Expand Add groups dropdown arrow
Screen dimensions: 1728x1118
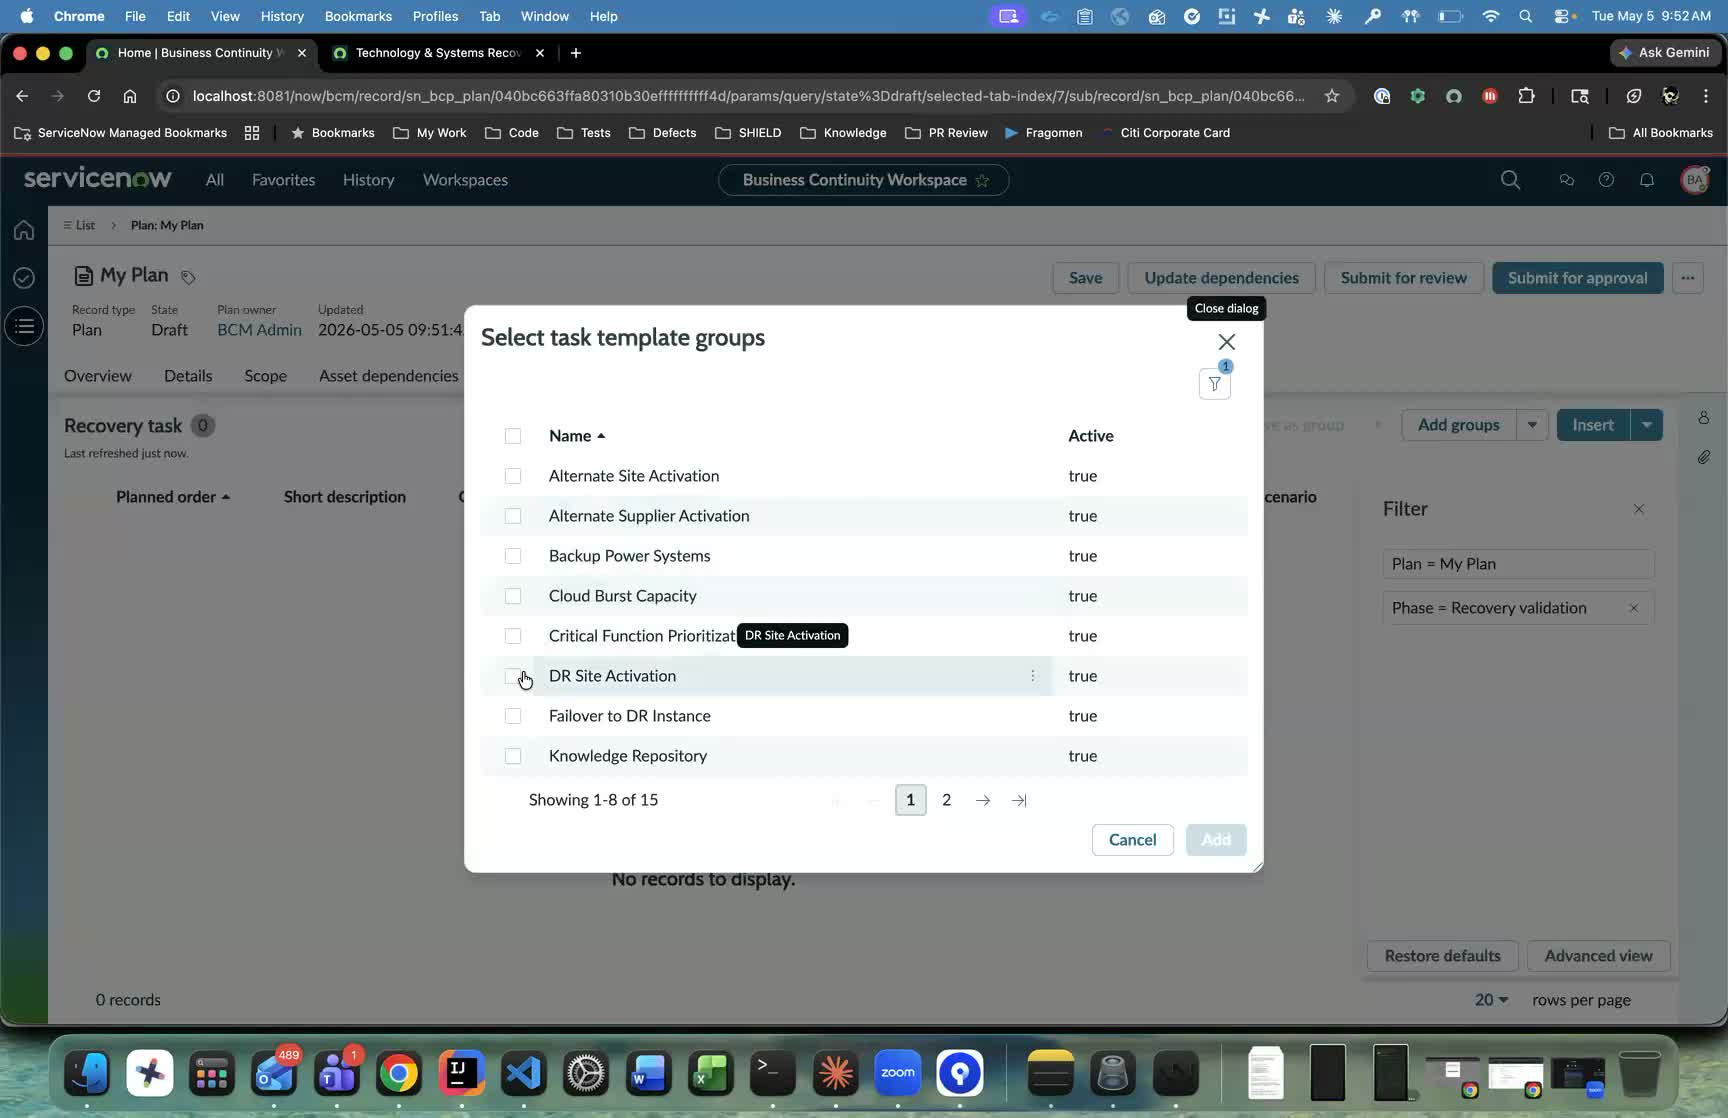click(1532, 425)
